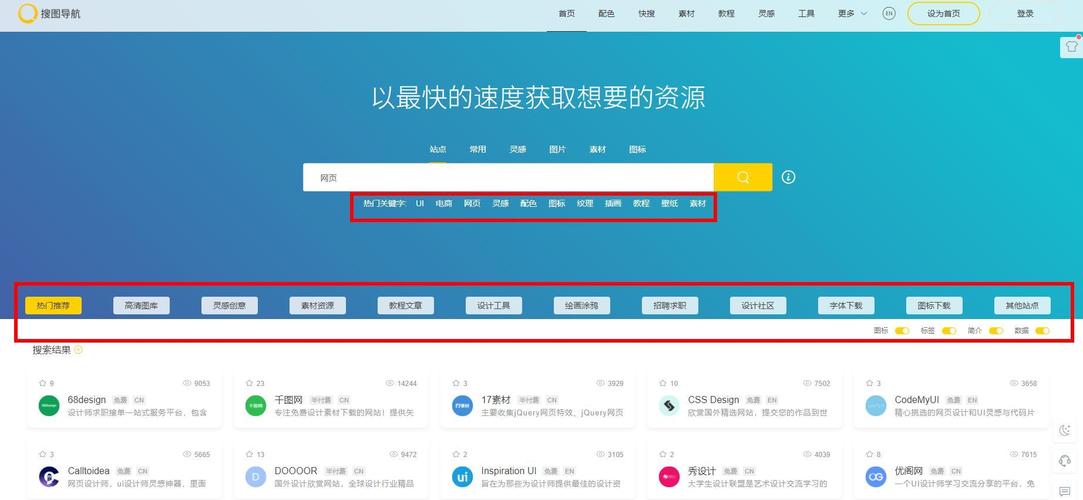Toggle the 标签 display switch
Screen dimensions: 1083x500
pos(949,331)
